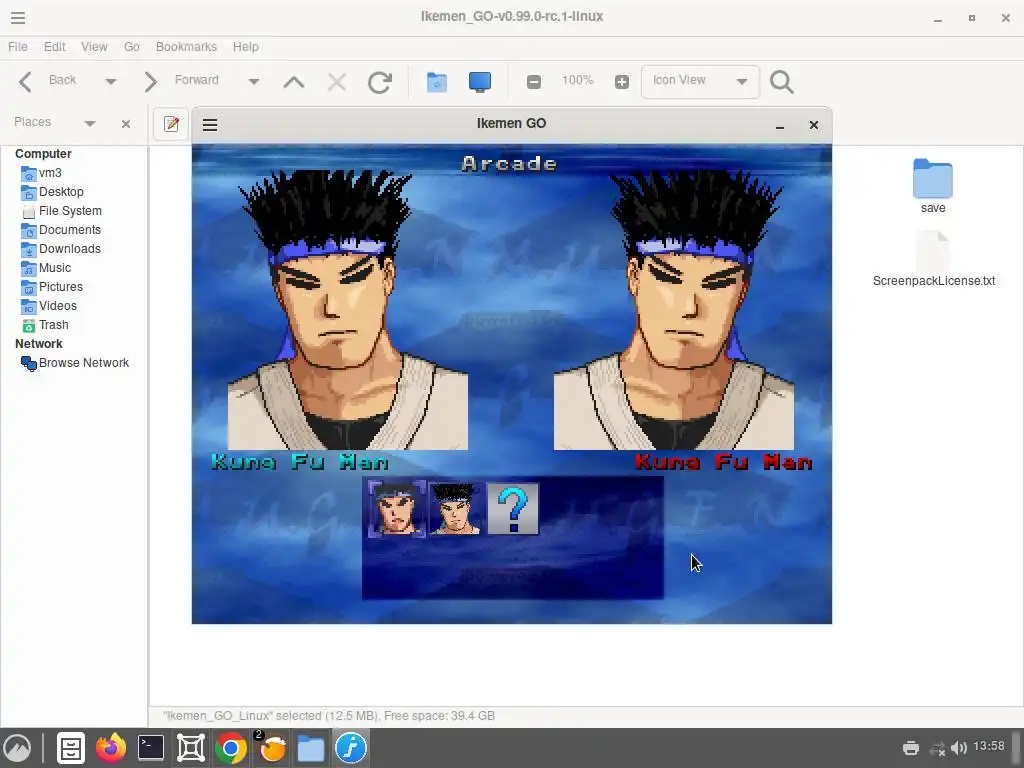
Task: Open the taskbar file cabinet icon
Action: 71,748
